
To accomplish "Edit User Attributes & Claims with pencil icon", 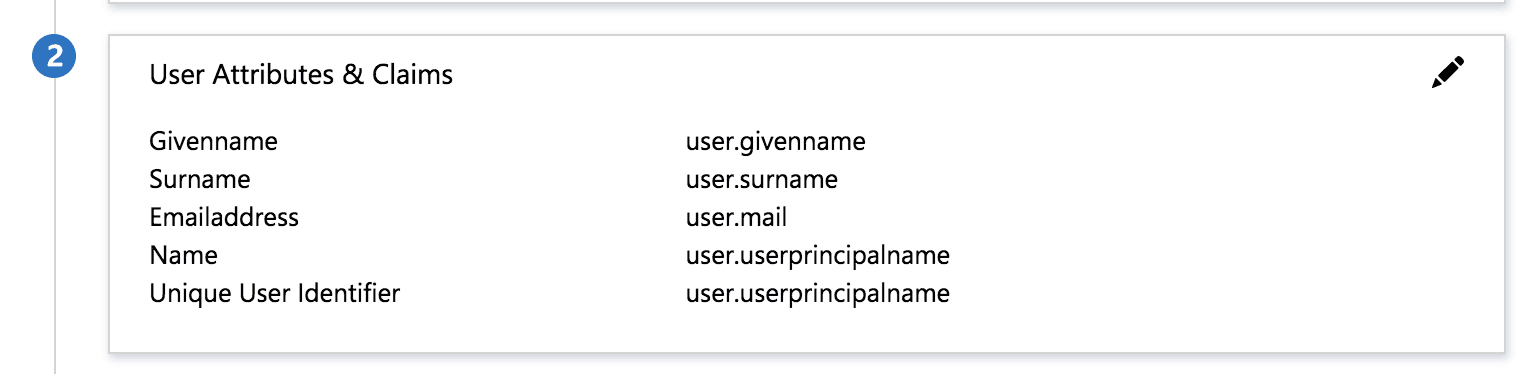I will point(1448,73).
